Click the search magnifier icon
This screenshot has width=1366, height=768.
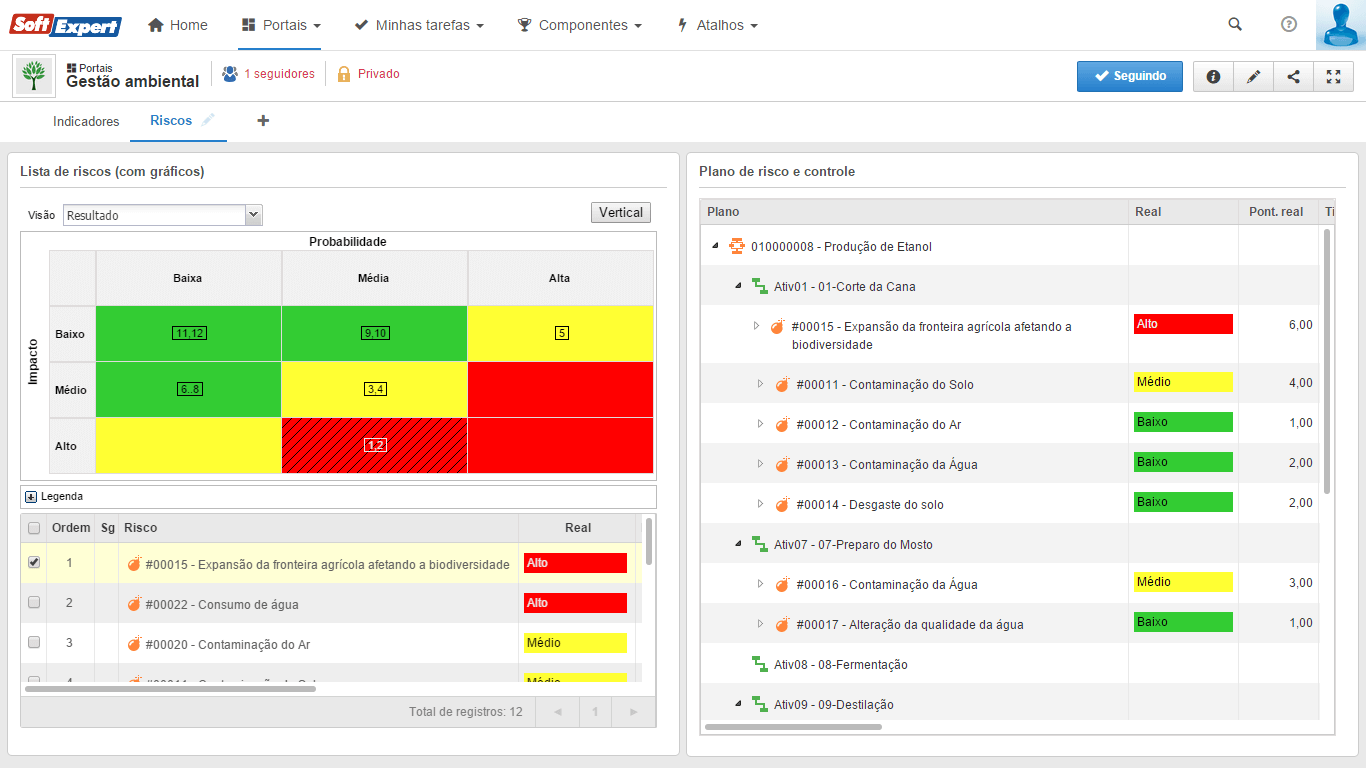click(x=1235, y=25)
